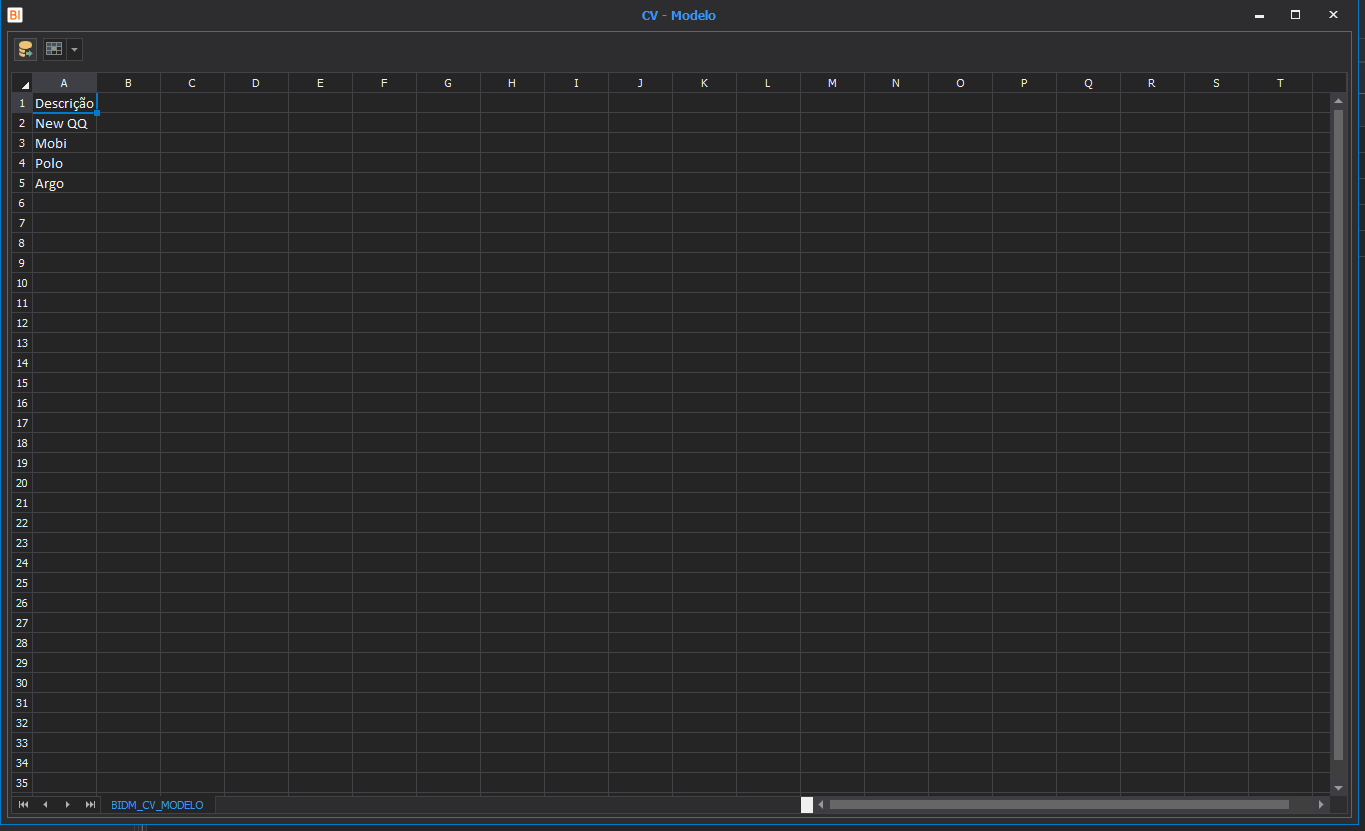This screenshot has width=1365, height=831.
Task: Select the BIDM_CV_MODELO sheet tab
Action: point(157,805)
